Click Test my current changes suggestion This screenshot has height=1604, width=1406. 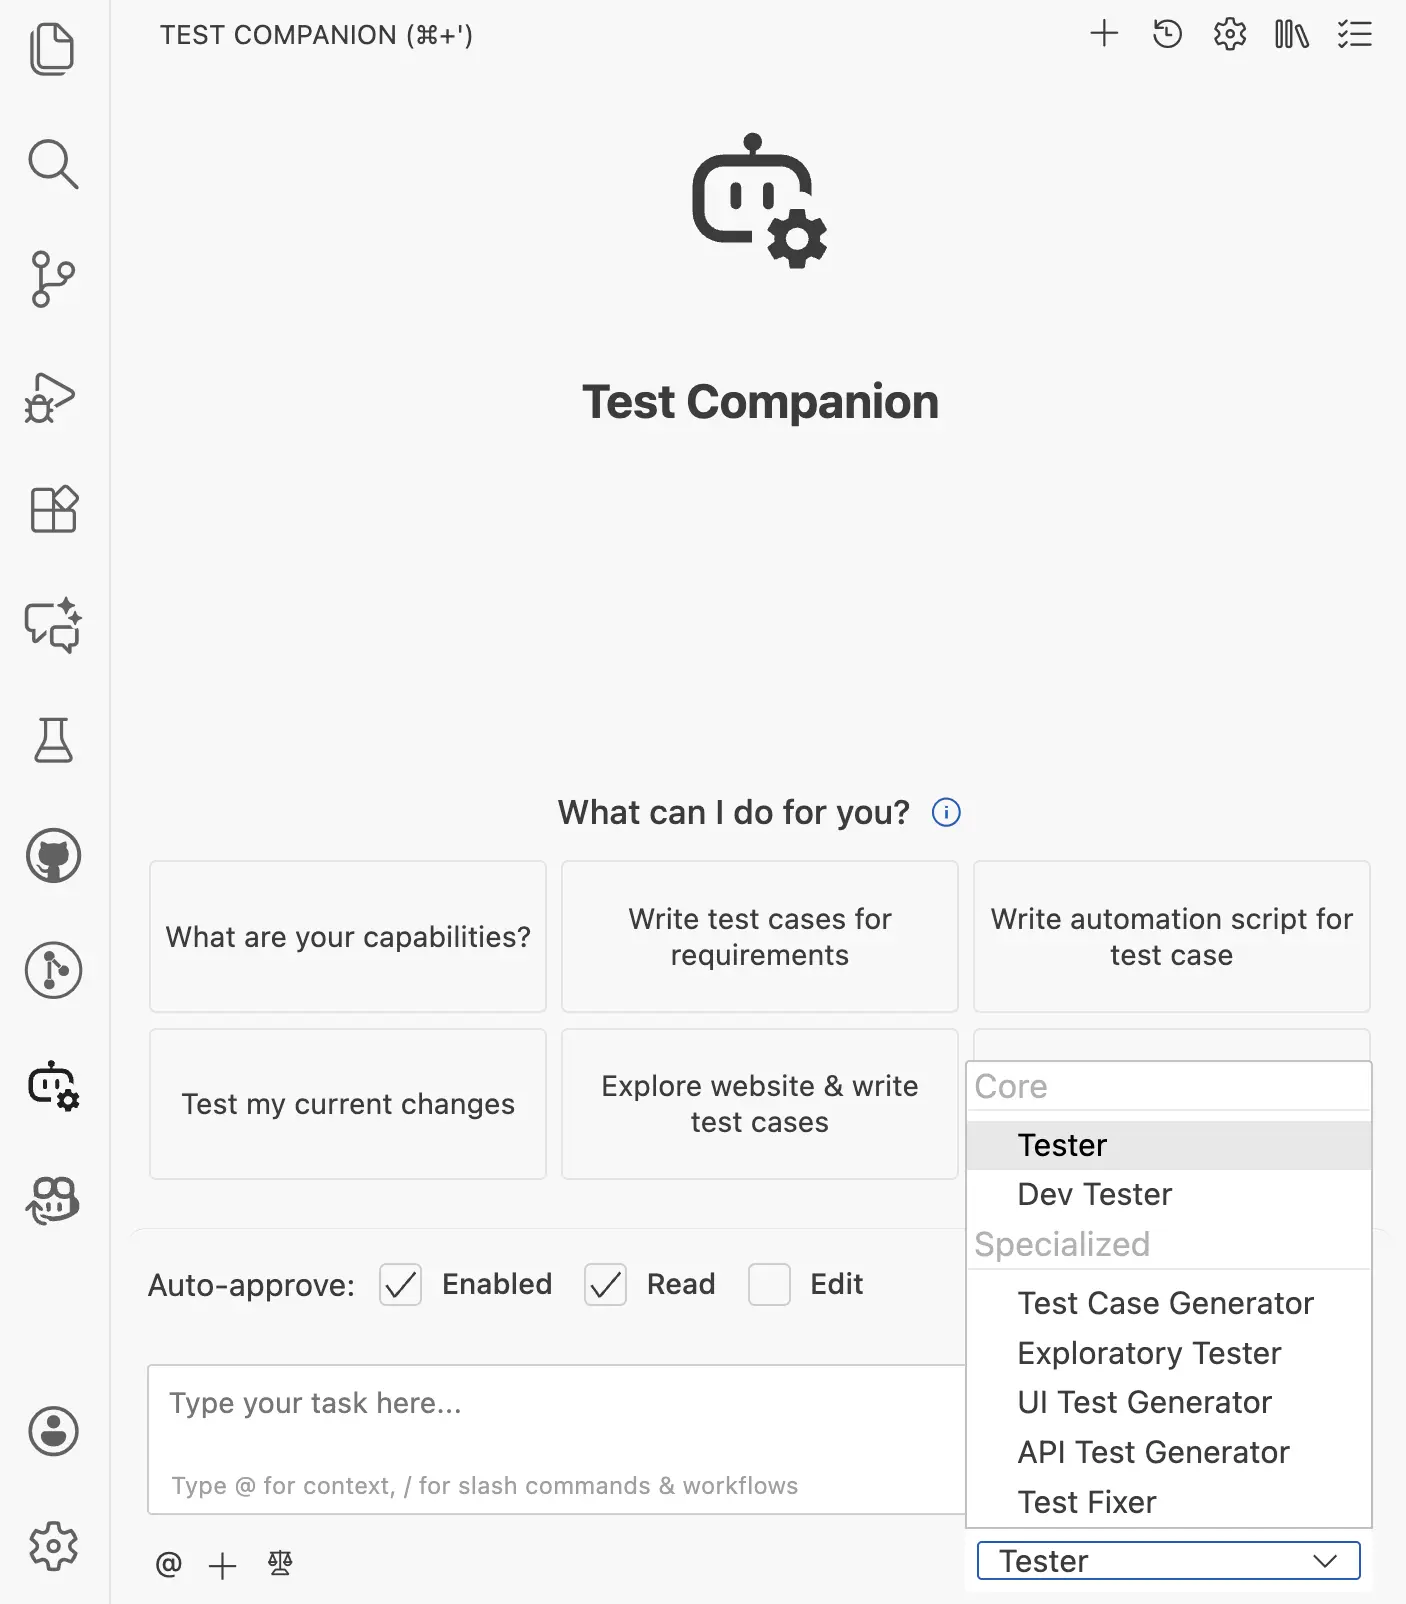click(347, 1103)
